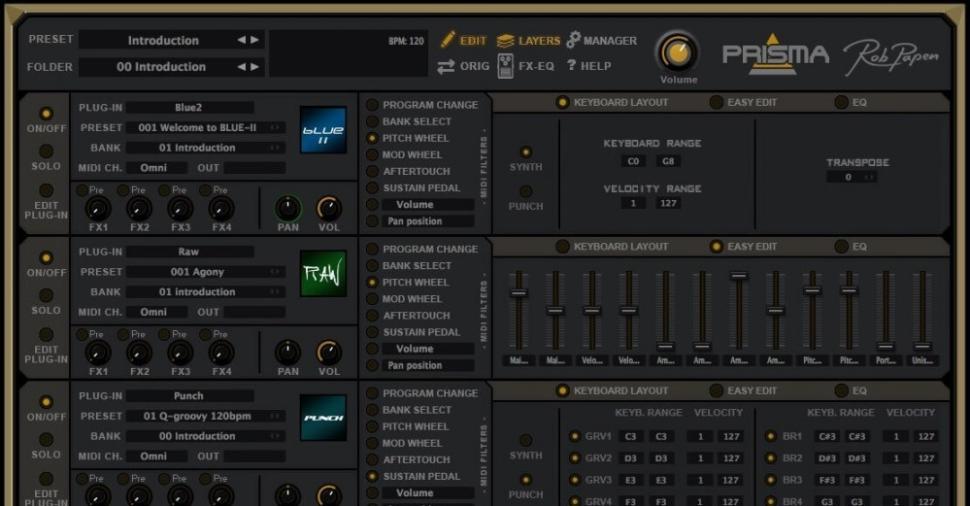
Task: Enable the Mod Wheel MIDI filter for Blue2
Action: [372, 155]
